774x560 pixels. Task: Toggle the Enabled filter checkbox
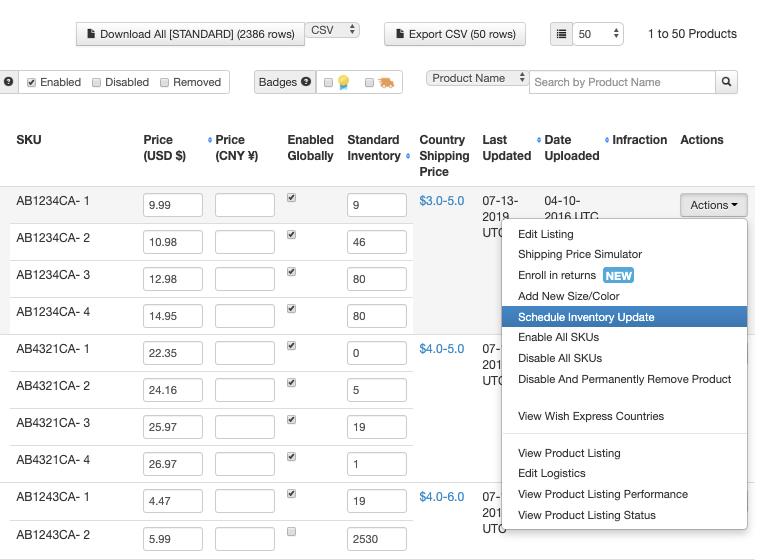click(31, 83)
